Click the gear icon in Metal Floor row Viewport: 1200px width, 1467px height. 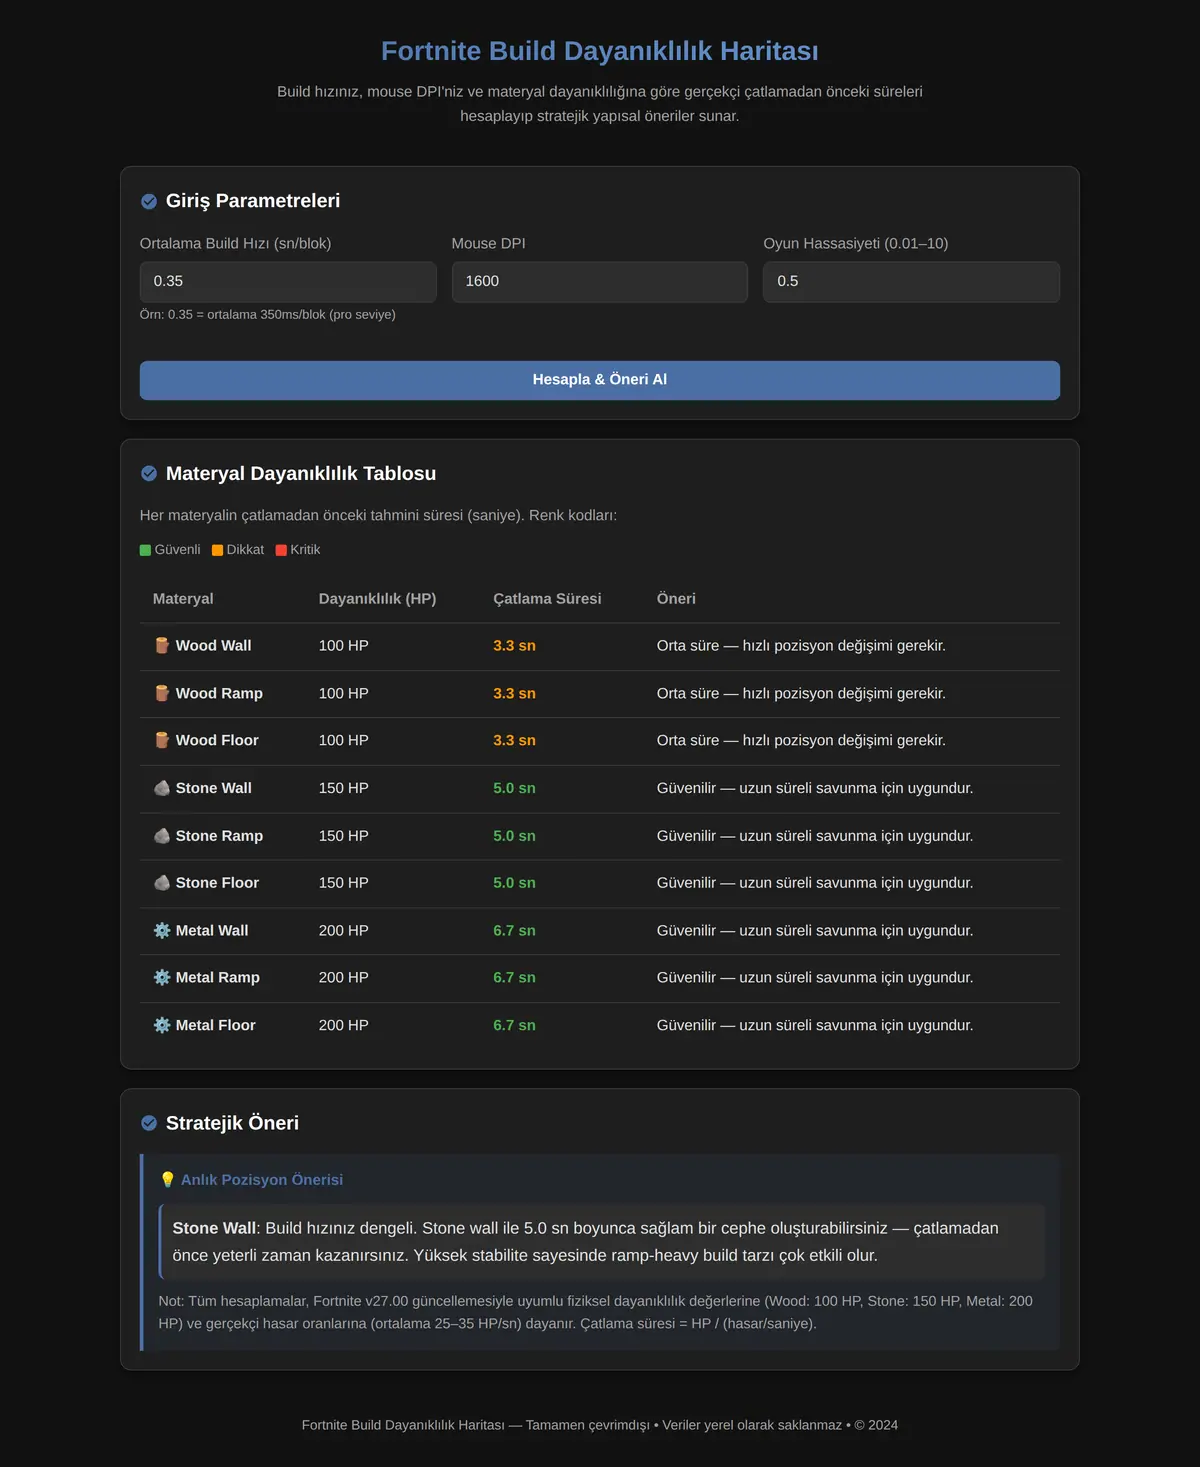click(x=162, y=1025)
